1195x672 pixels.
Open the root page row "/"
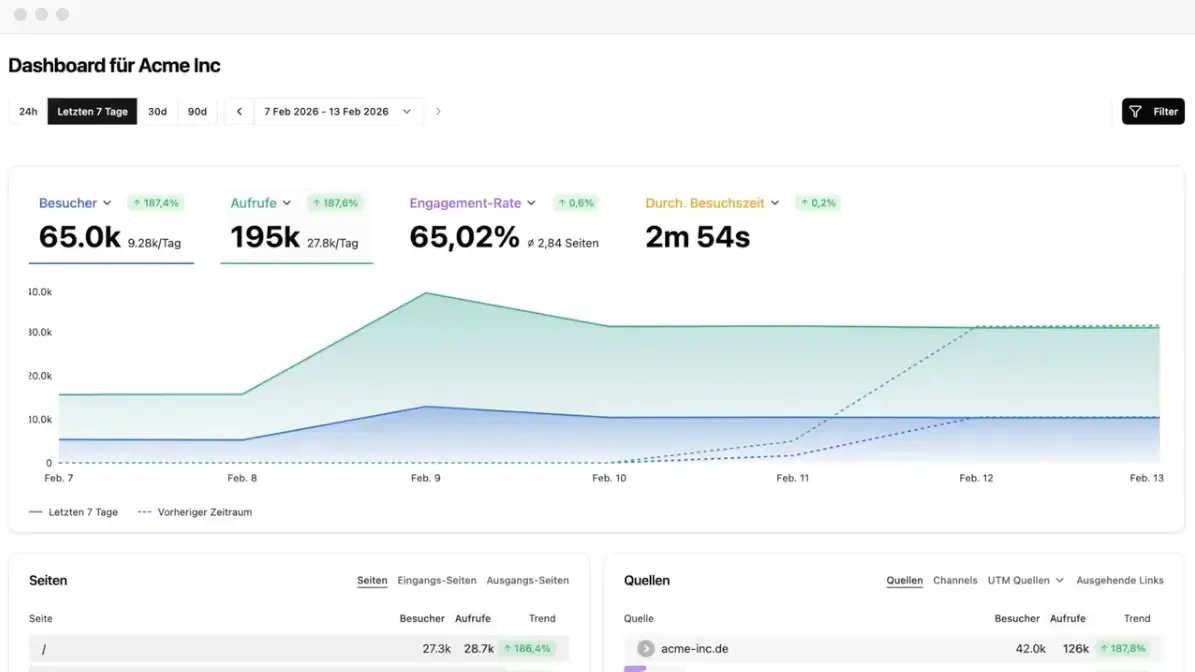point(299,648)
